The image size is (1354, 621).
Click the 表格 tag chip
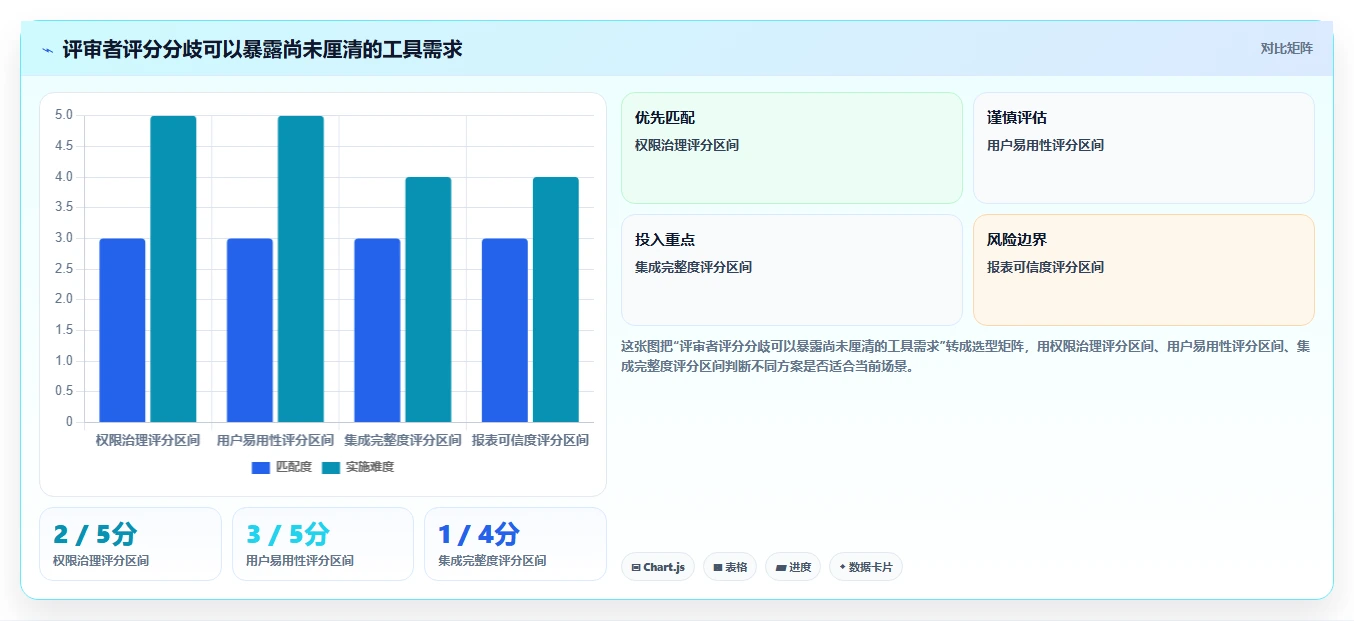coord(730,567)
